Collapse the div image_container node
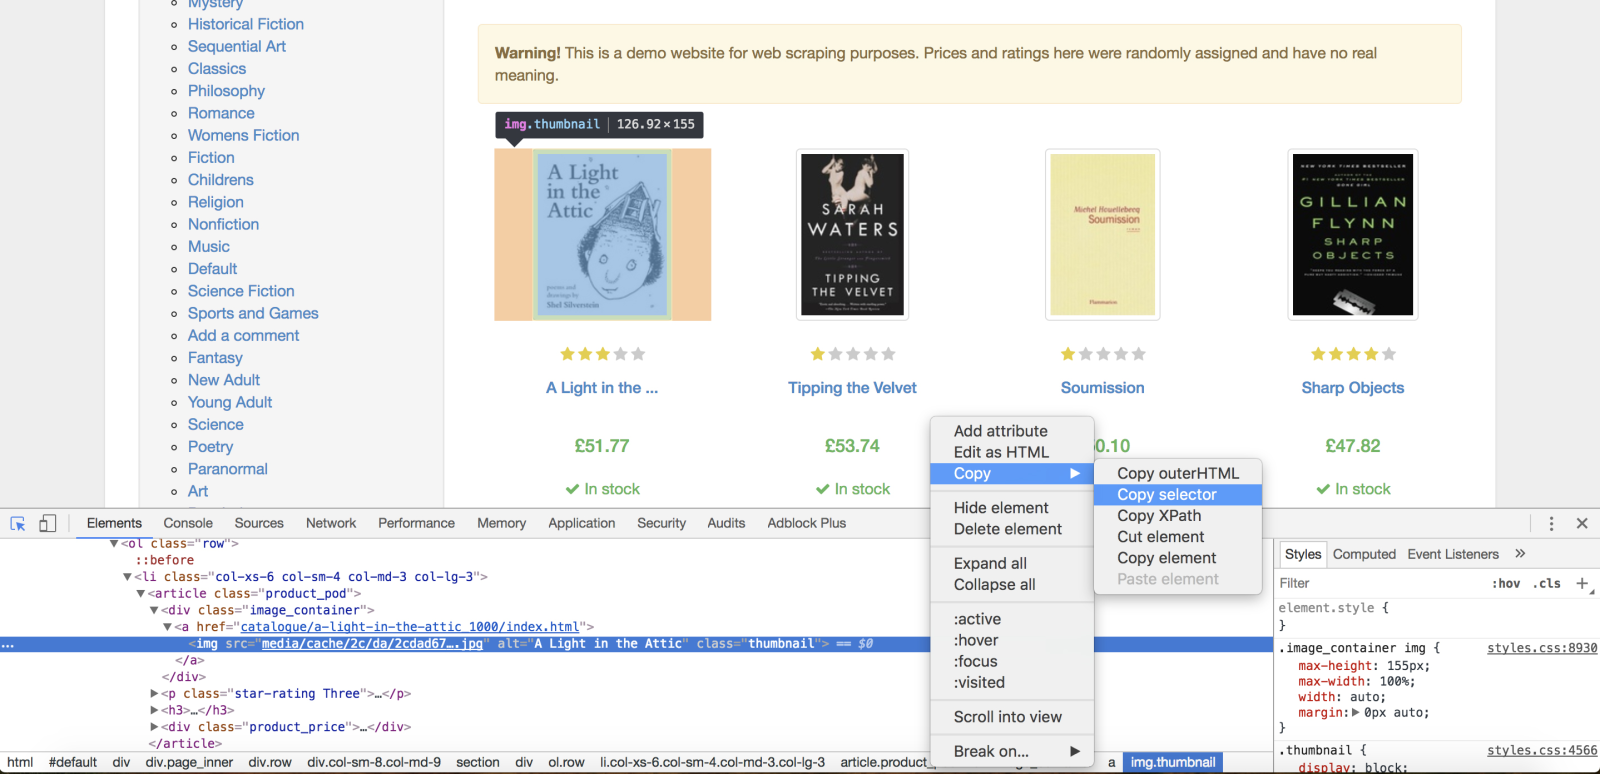1600x774 pixels. coord(154,610)
